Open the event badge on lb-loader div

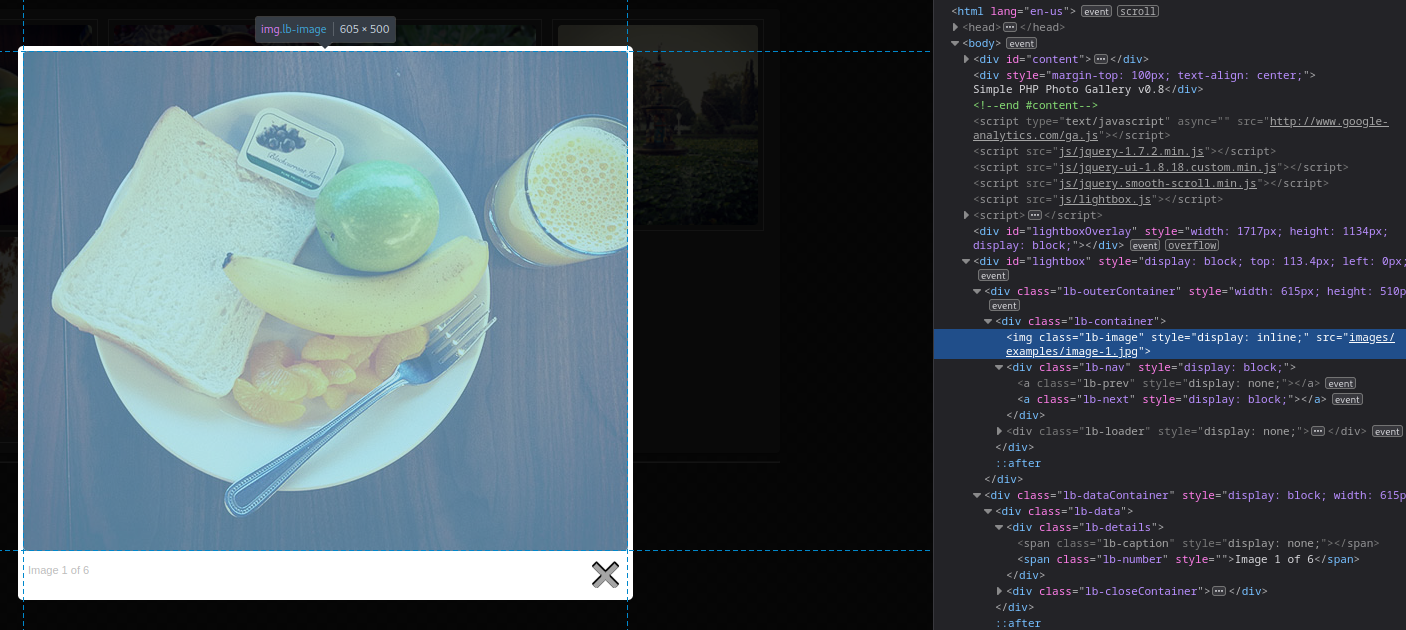(x=1387, y=431)
